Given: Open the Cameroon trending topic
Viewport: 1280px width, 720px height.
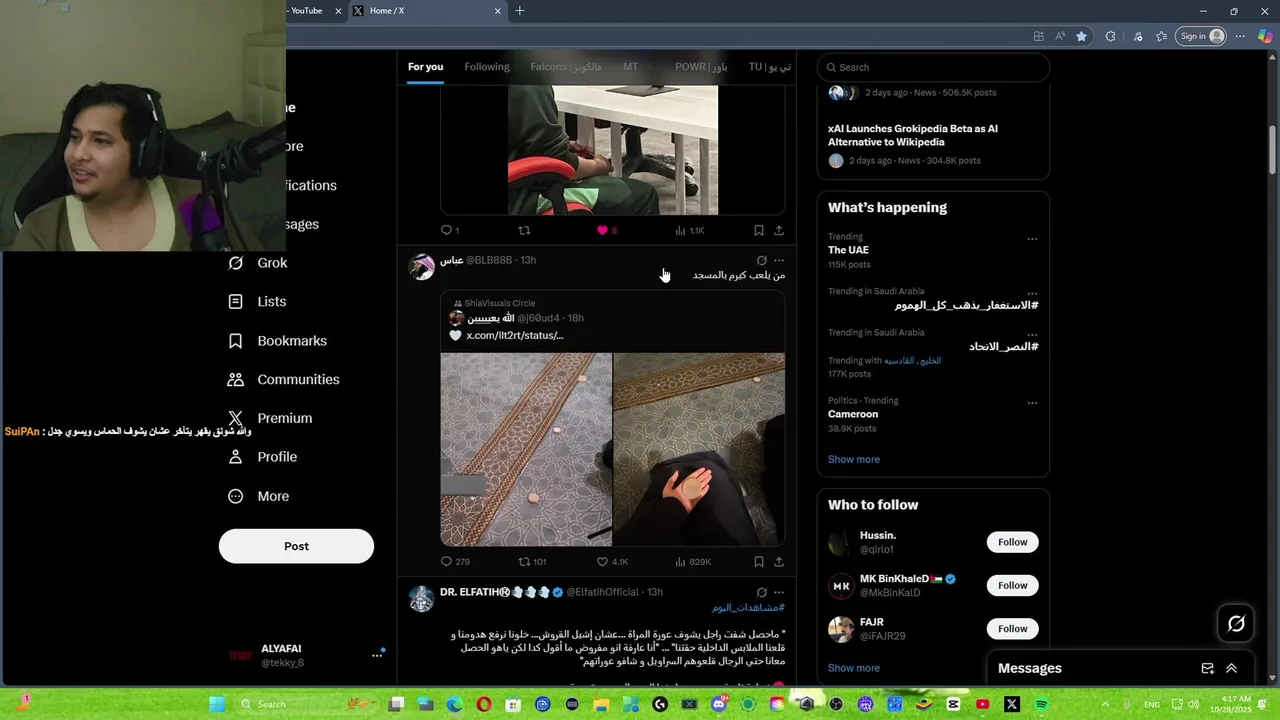Looking at the screenshot, I should point(853,414).
